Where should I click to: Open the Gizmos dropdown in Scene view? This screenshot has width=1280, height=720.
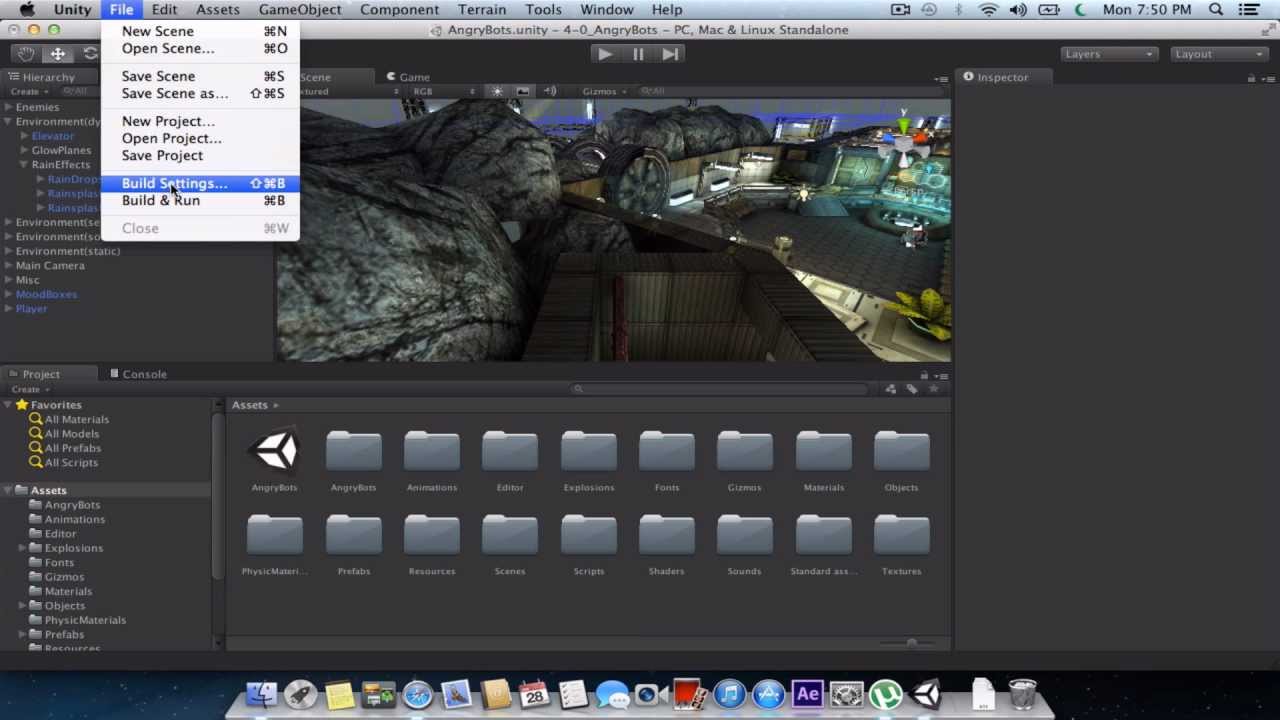coord(605,91)
